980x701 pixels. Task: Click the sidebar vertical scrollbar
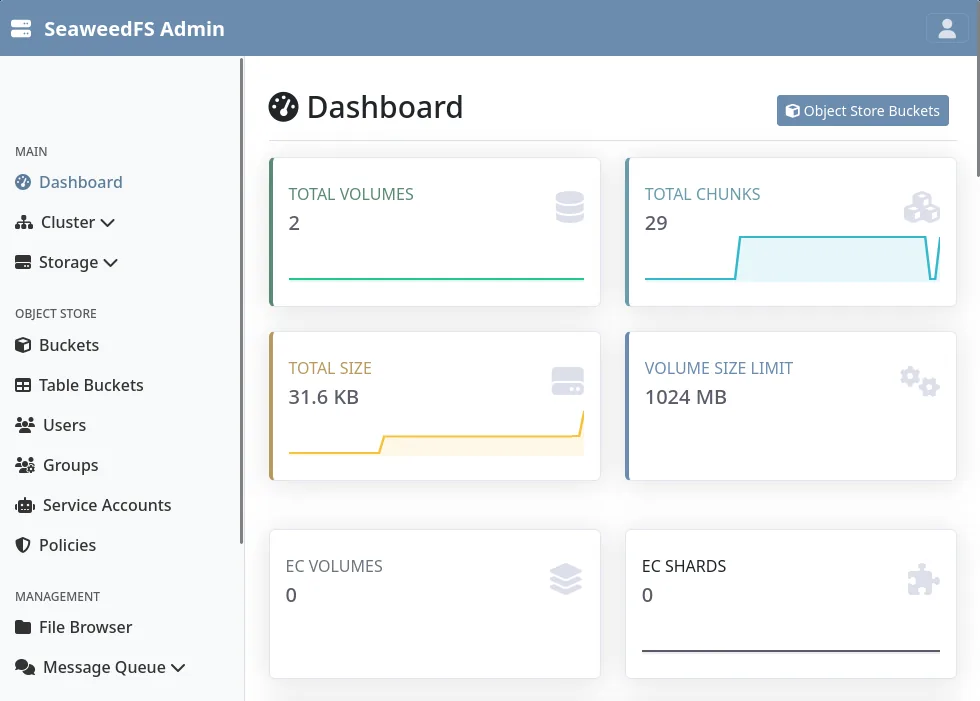pyautogui.click(x=241, y=301)
